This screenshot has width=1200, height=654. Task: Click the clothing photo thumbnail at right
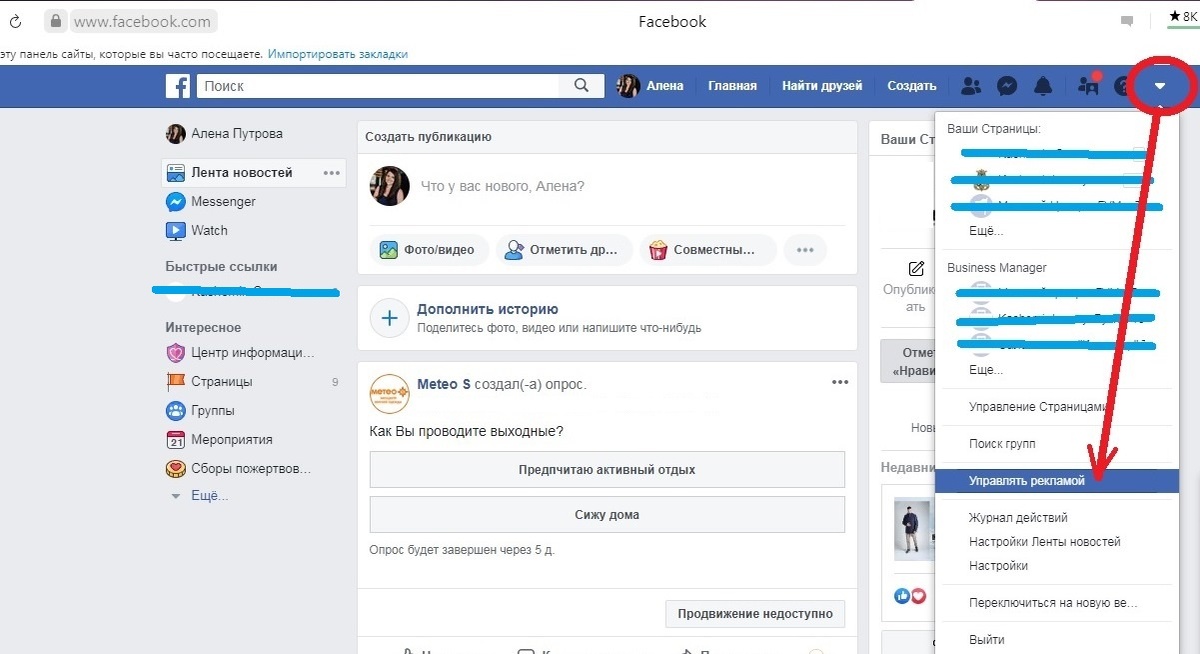(x=912, y=530)
